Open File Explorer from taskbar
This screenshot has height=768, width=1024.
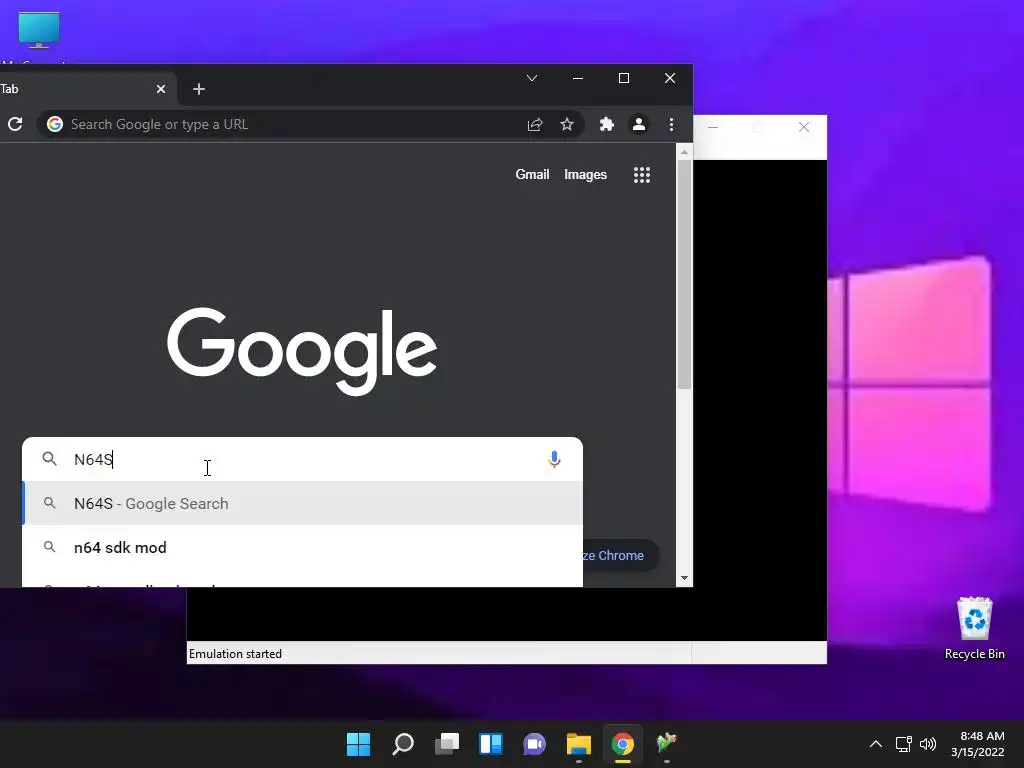pos(579,744)
